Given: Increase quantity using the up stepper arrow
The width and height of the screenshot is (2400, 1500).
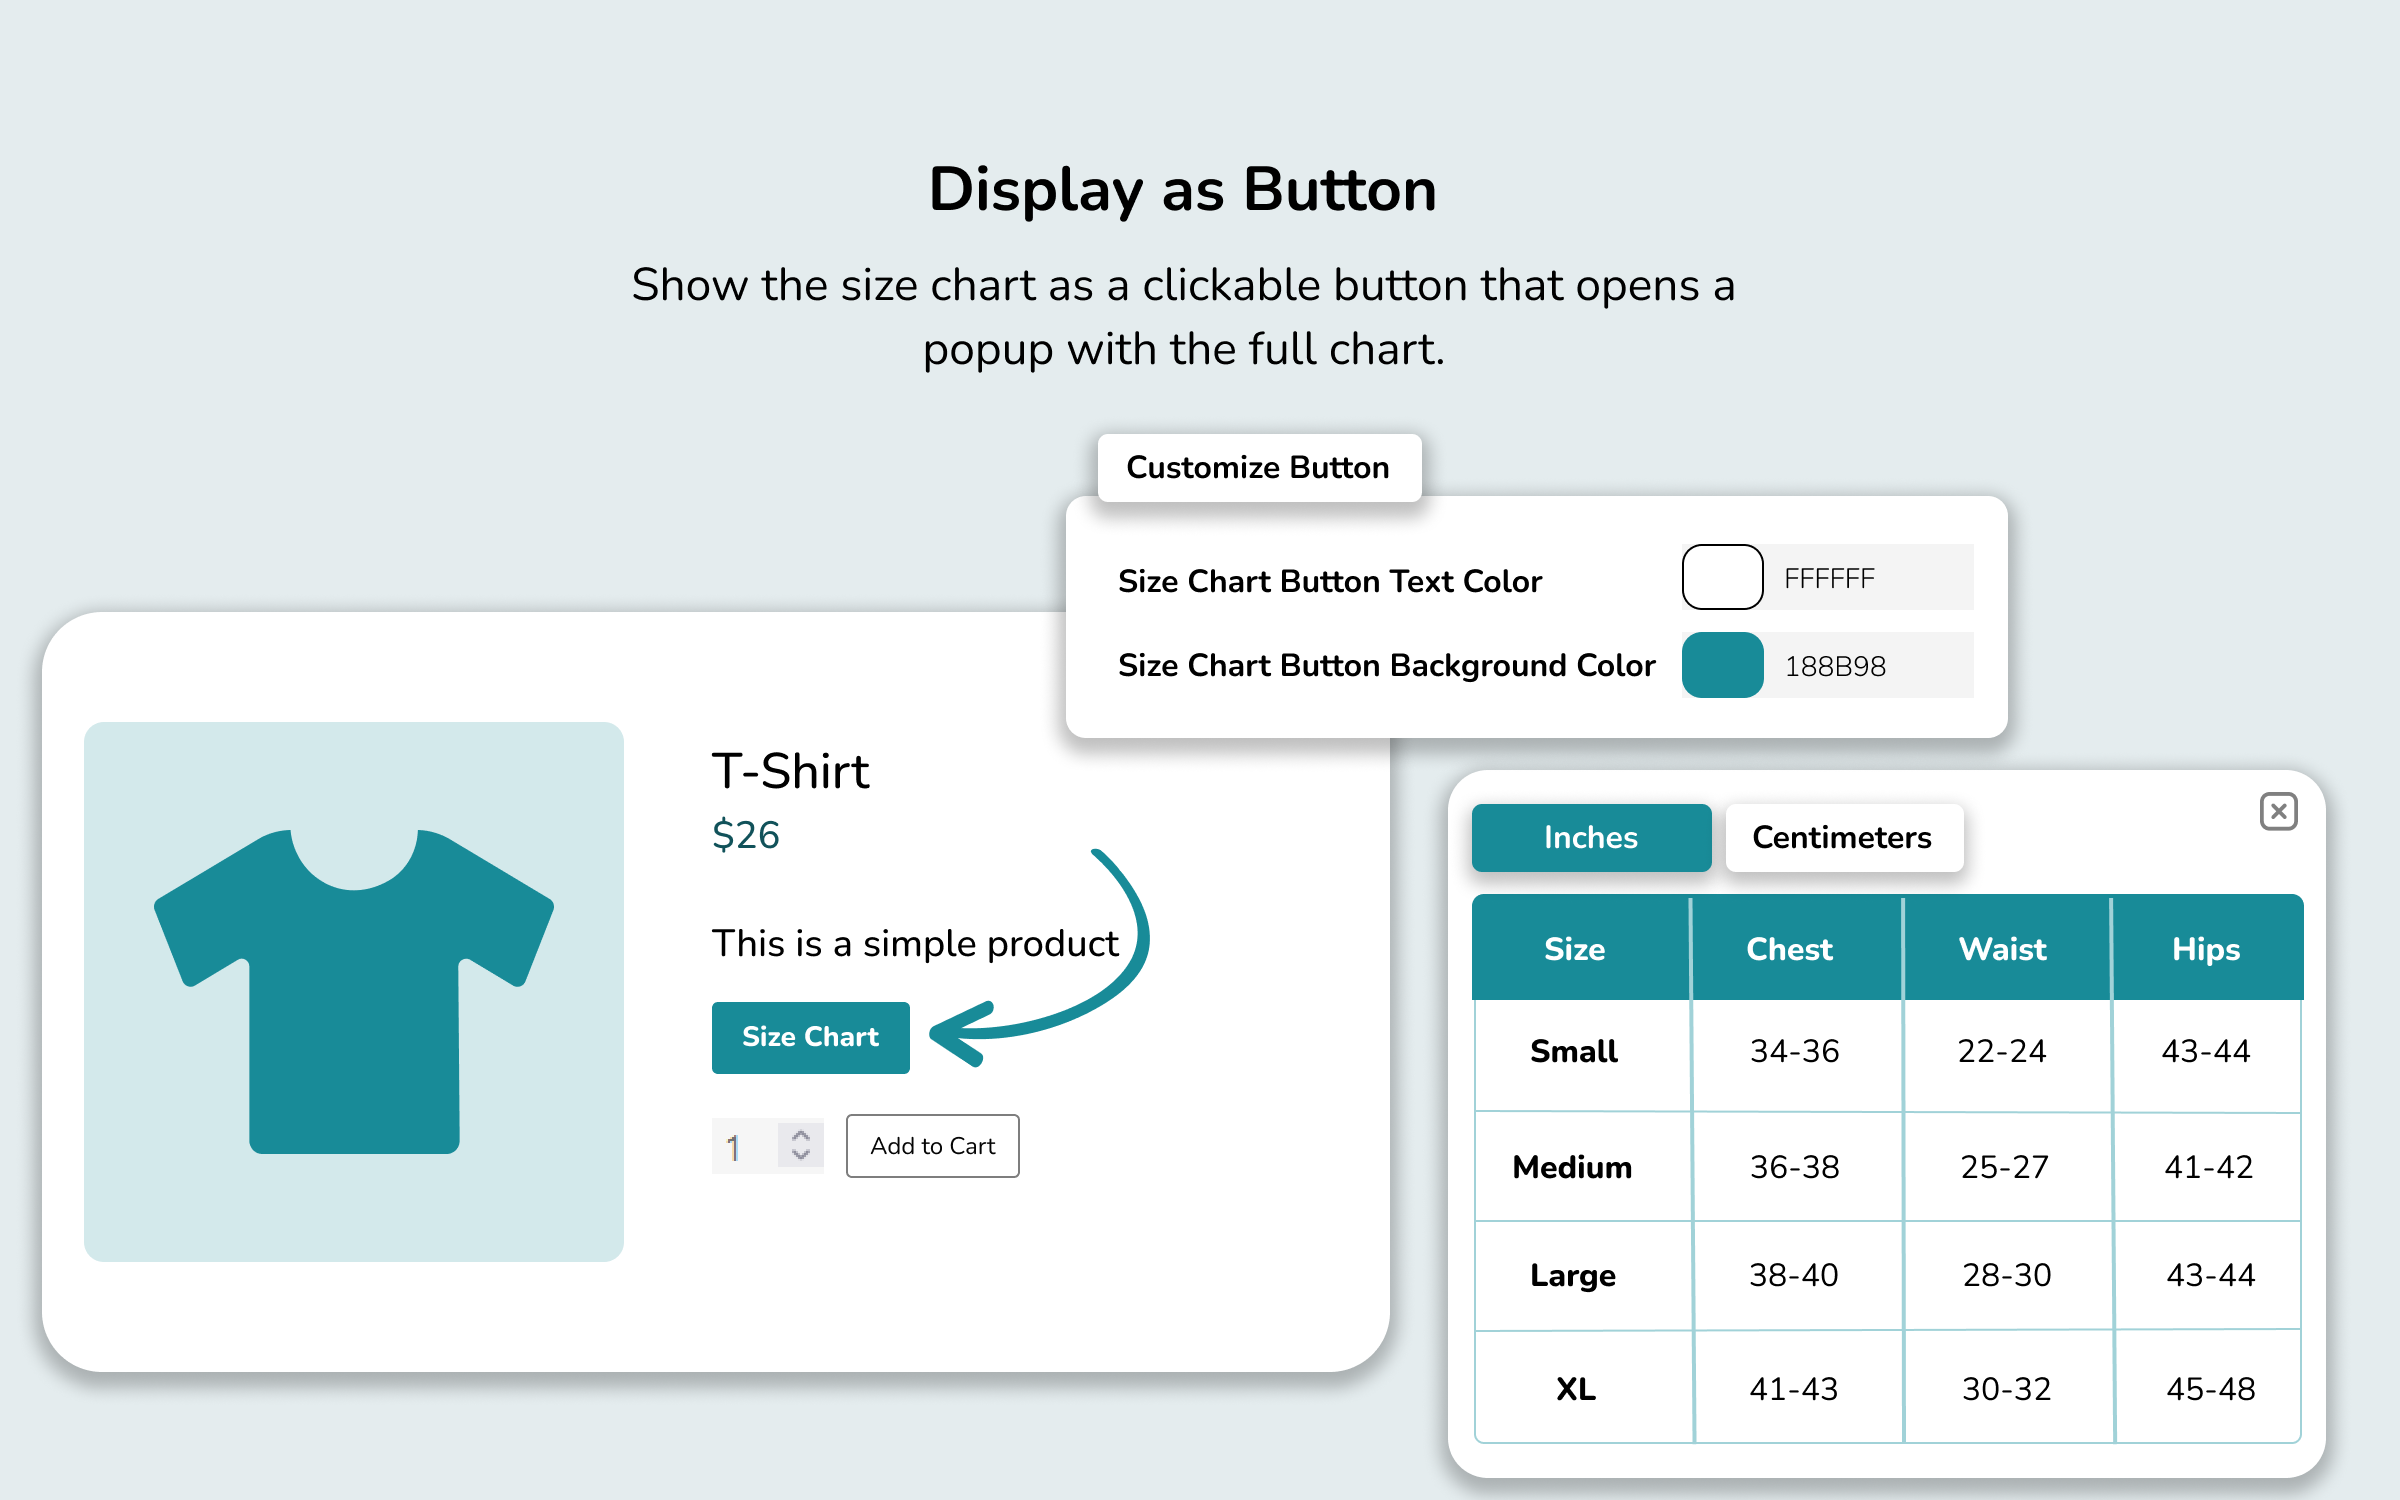Looking at the screenshot, I should click(800, 1136).
